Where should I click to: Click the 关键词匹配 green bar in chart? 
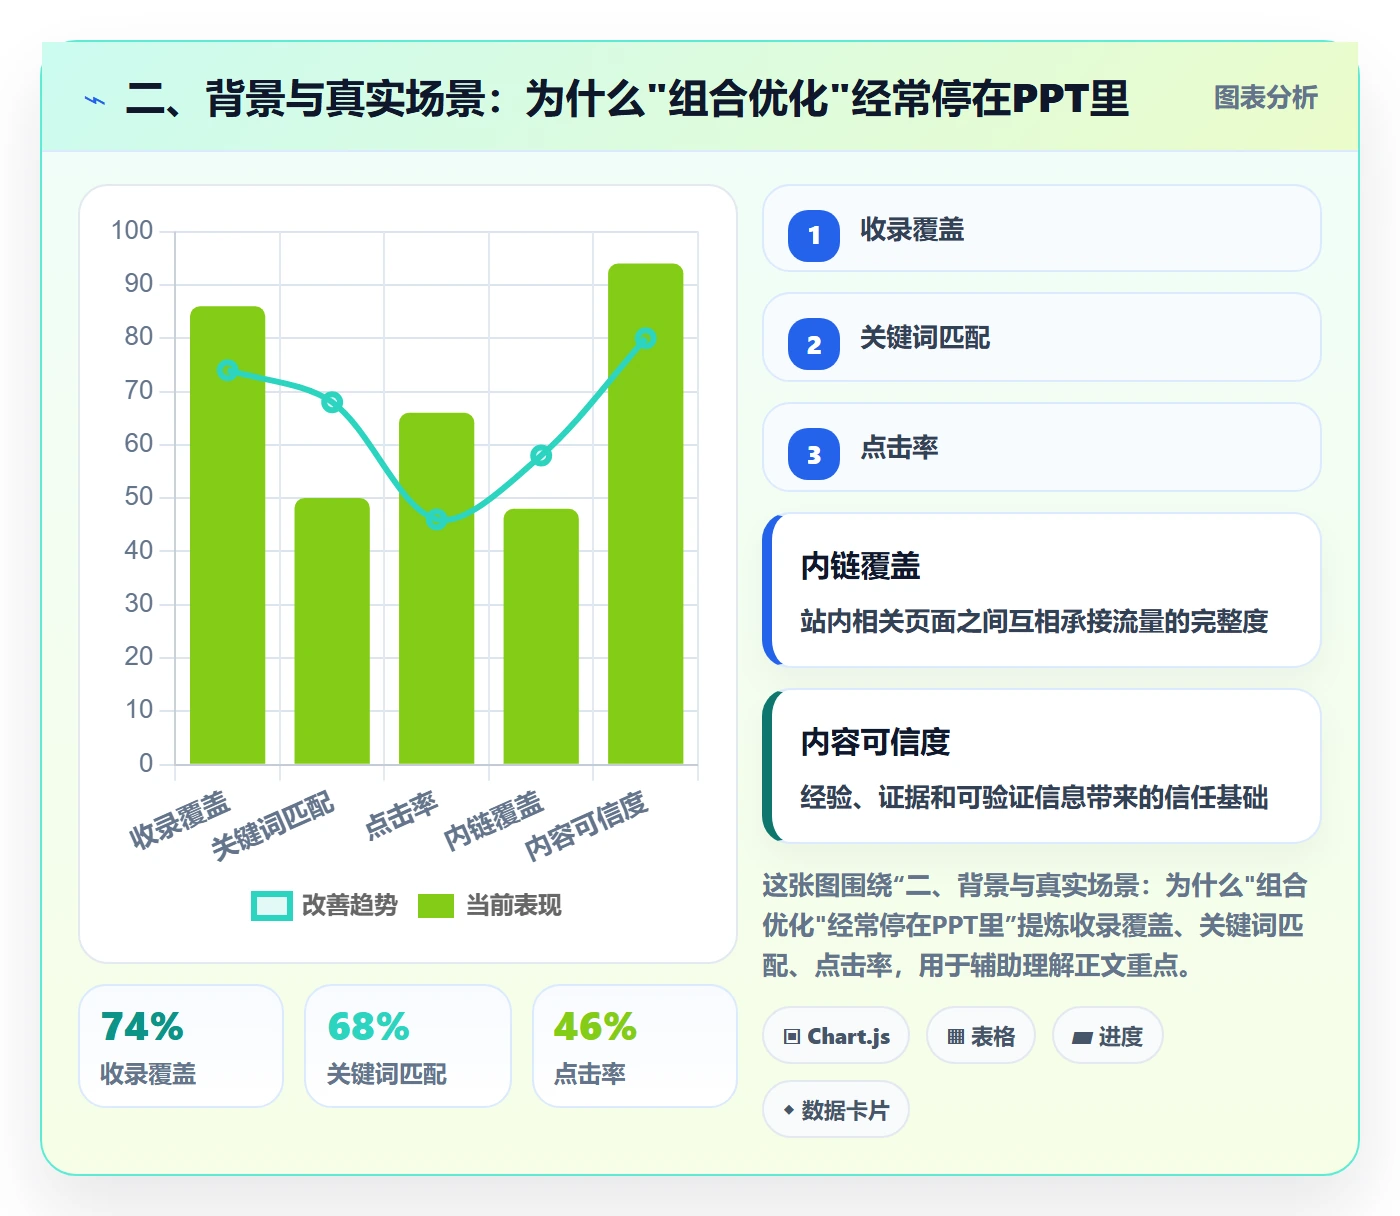click(x=332, y=631)
